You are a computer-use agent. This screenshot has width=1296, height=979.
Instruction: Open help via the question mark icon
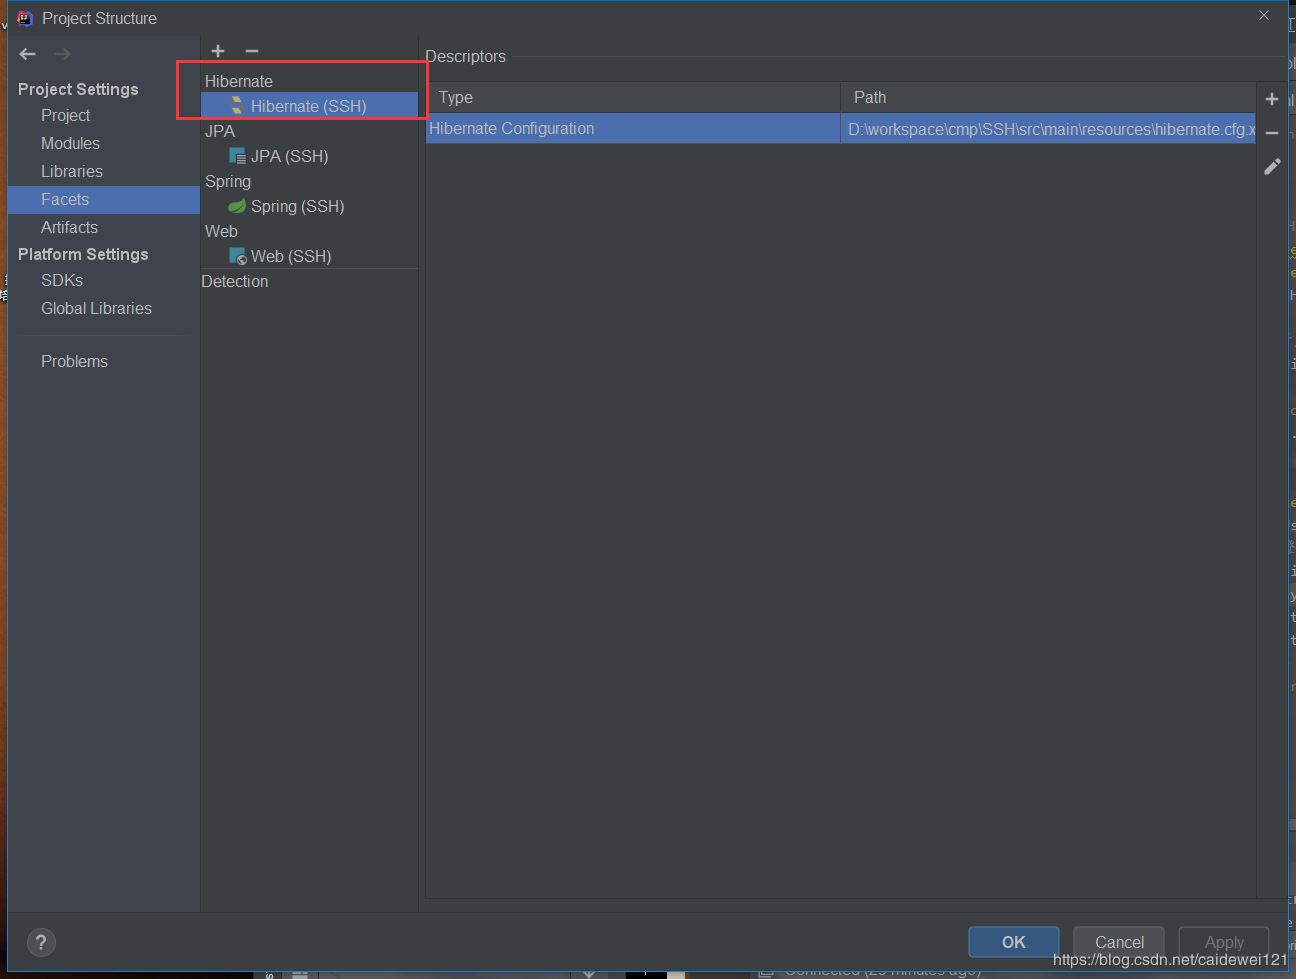point(41,942)
